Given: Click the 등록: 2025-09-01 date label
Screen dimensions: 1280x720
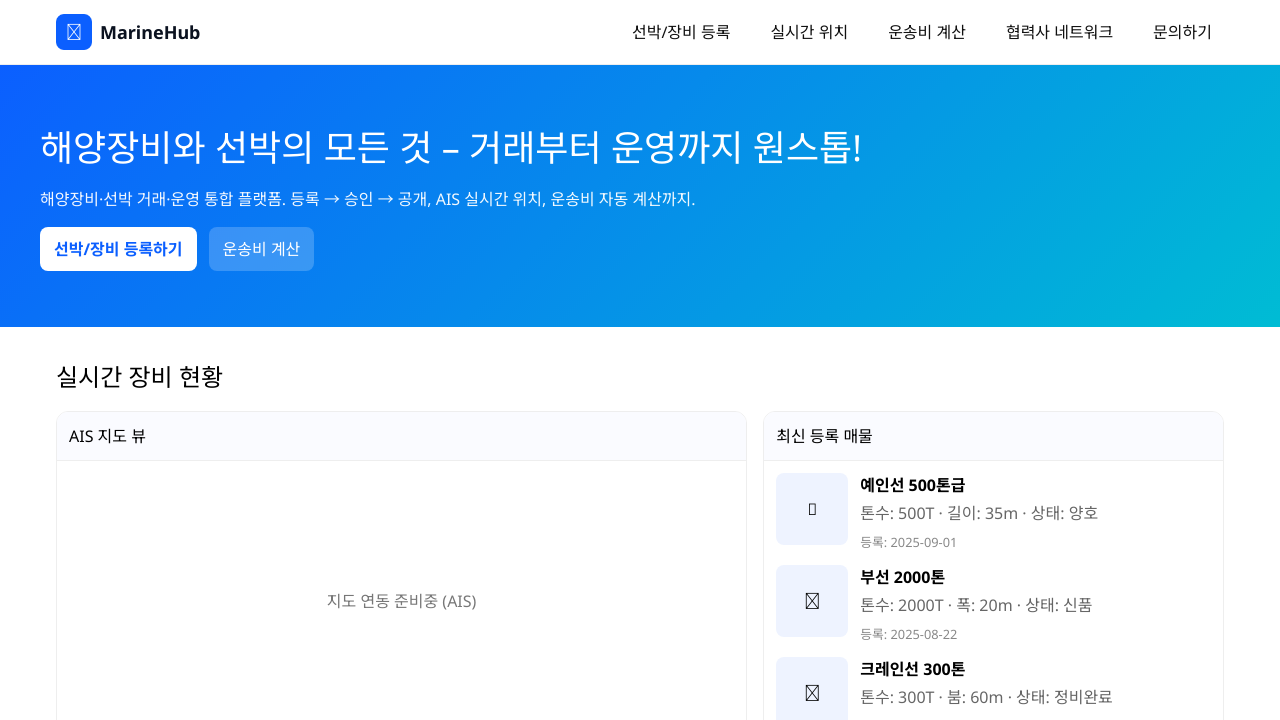Looking at the screenshot, I should [908, 542].
